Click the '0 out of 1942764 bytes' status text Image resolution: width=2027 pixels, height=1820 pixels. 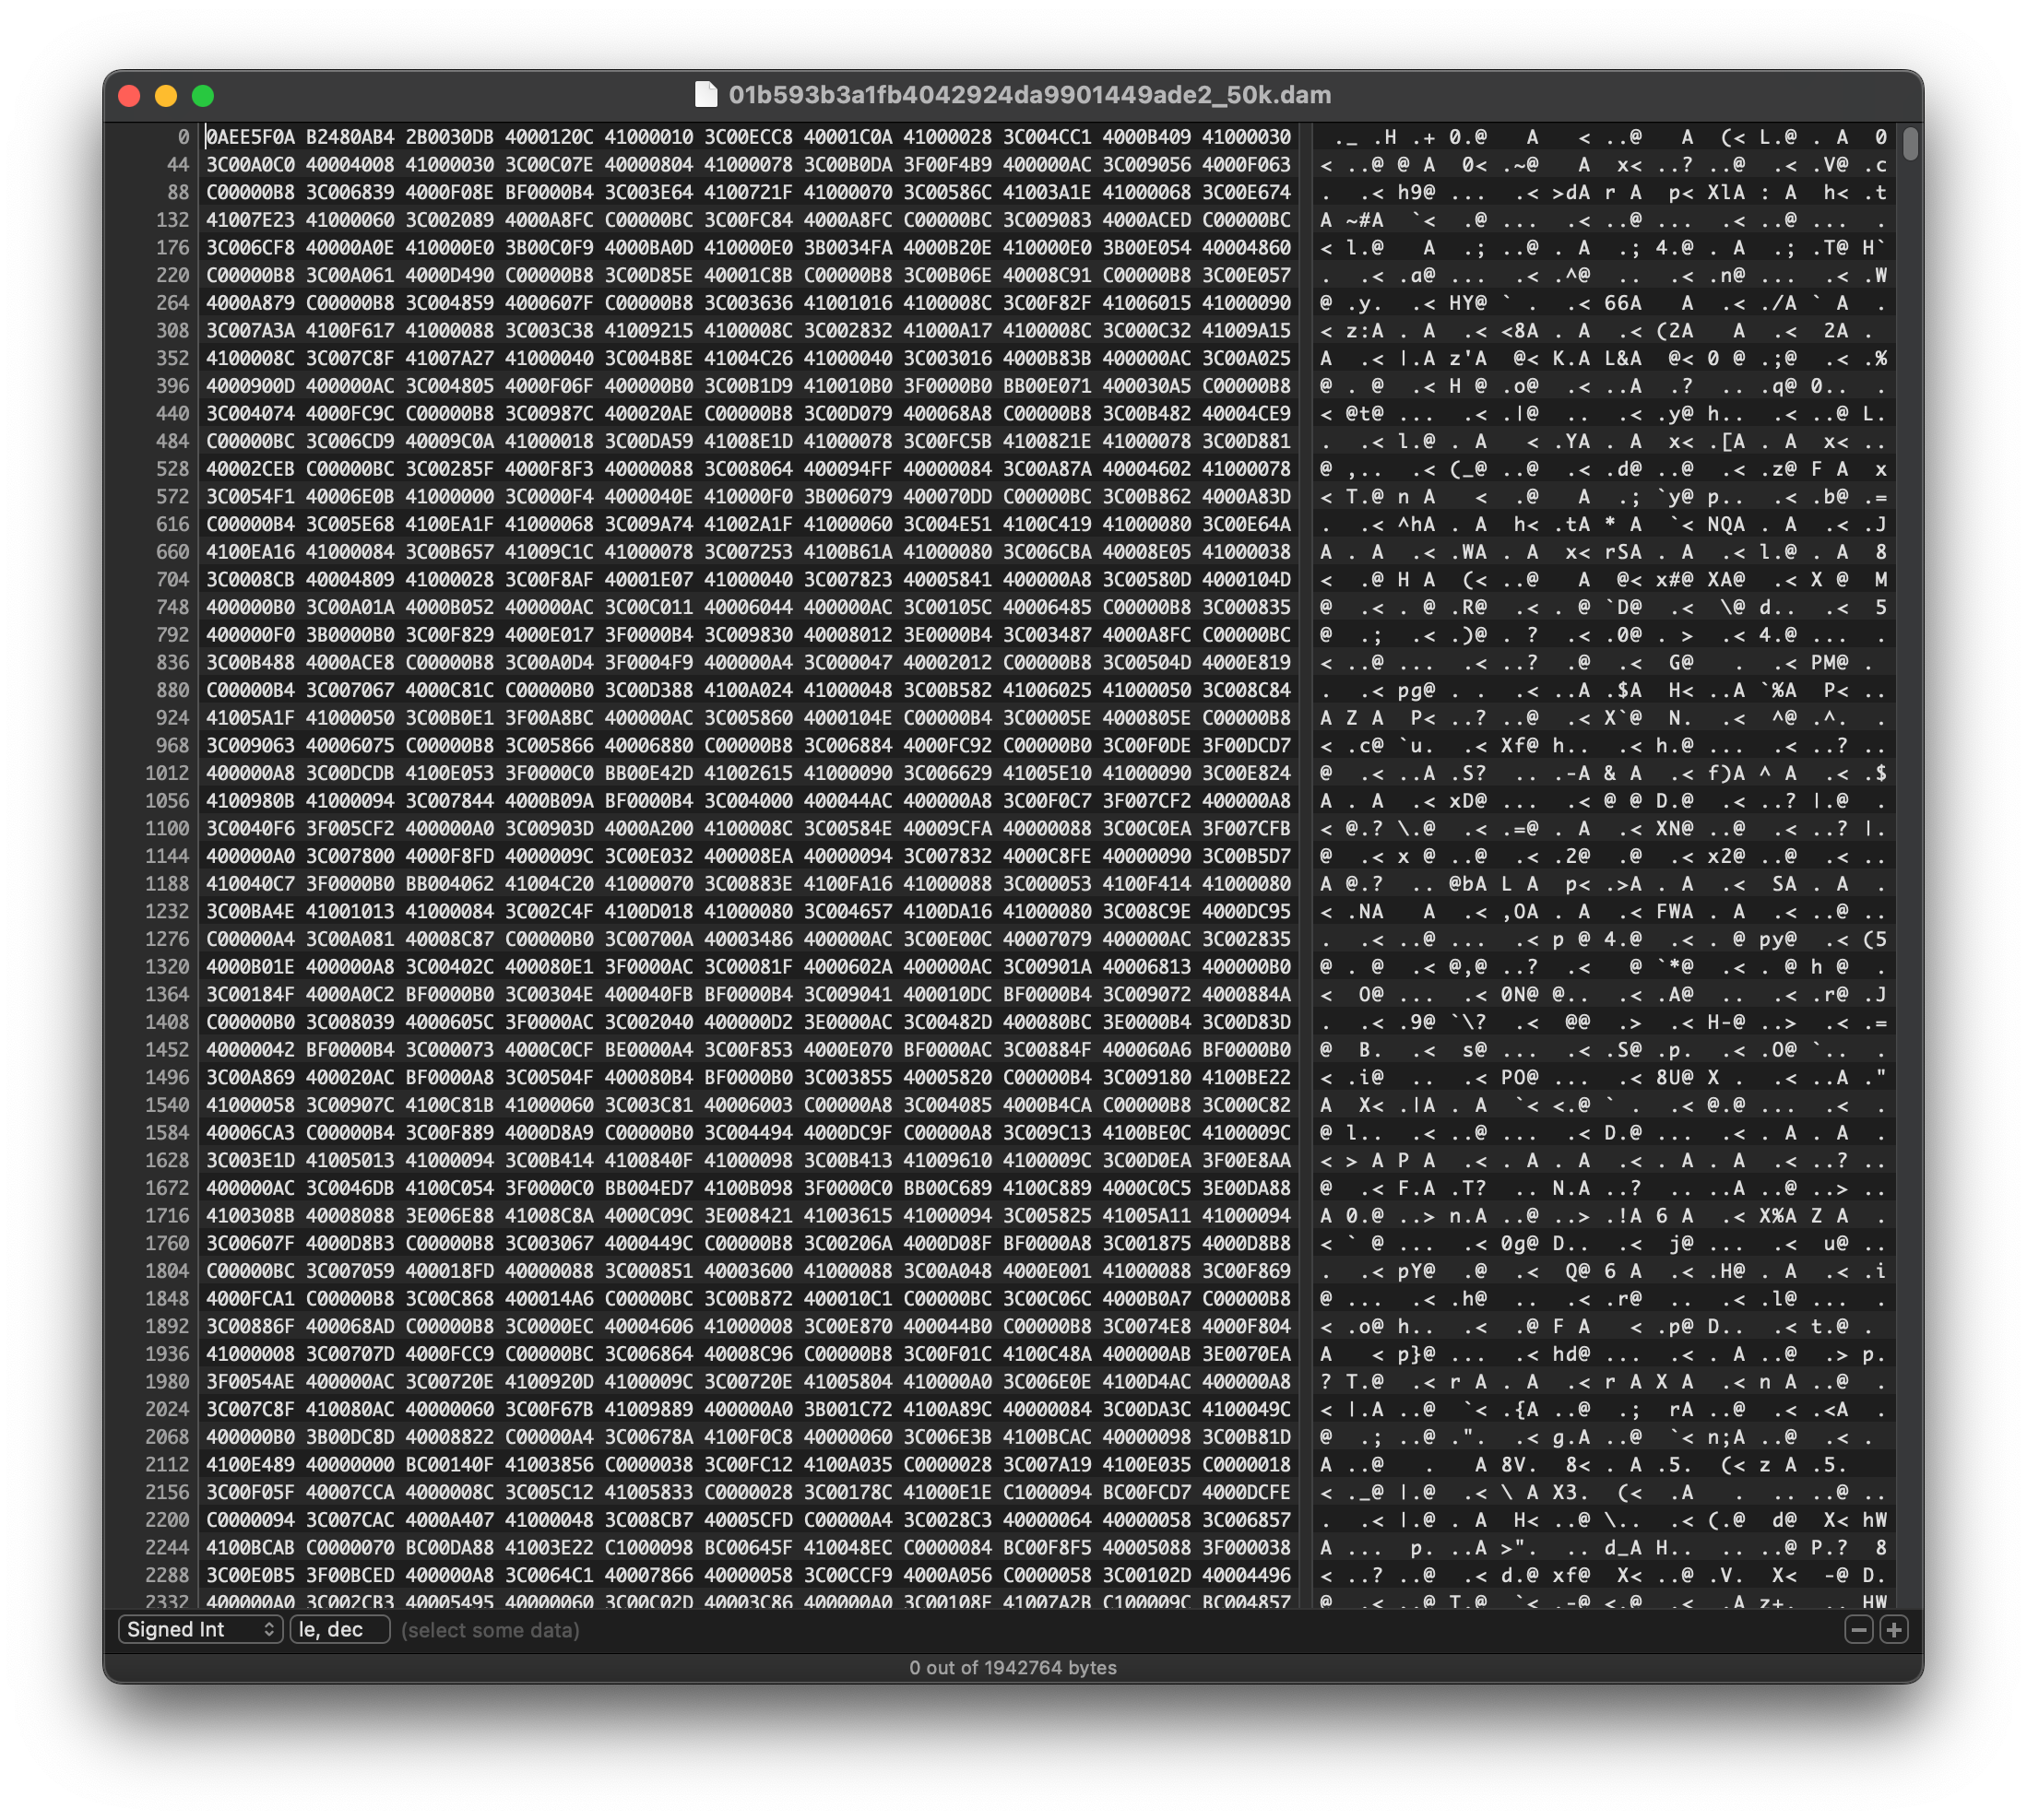(1012, 1668)
